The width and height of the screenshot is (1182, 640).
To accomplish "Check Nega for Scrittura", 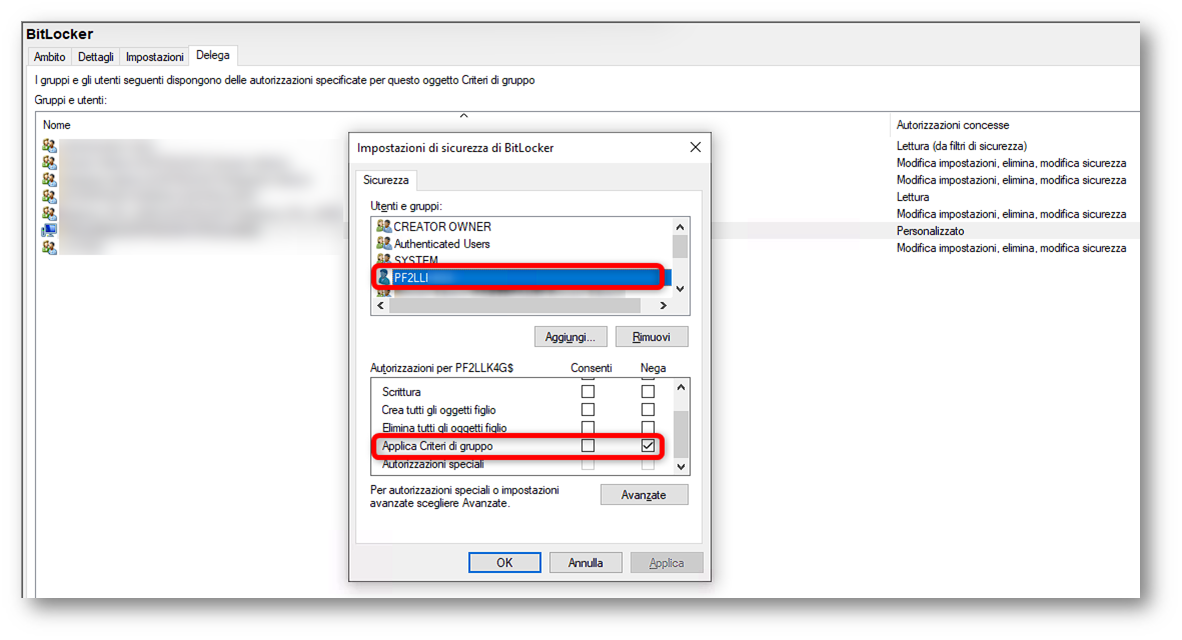I will click(648, 391).
